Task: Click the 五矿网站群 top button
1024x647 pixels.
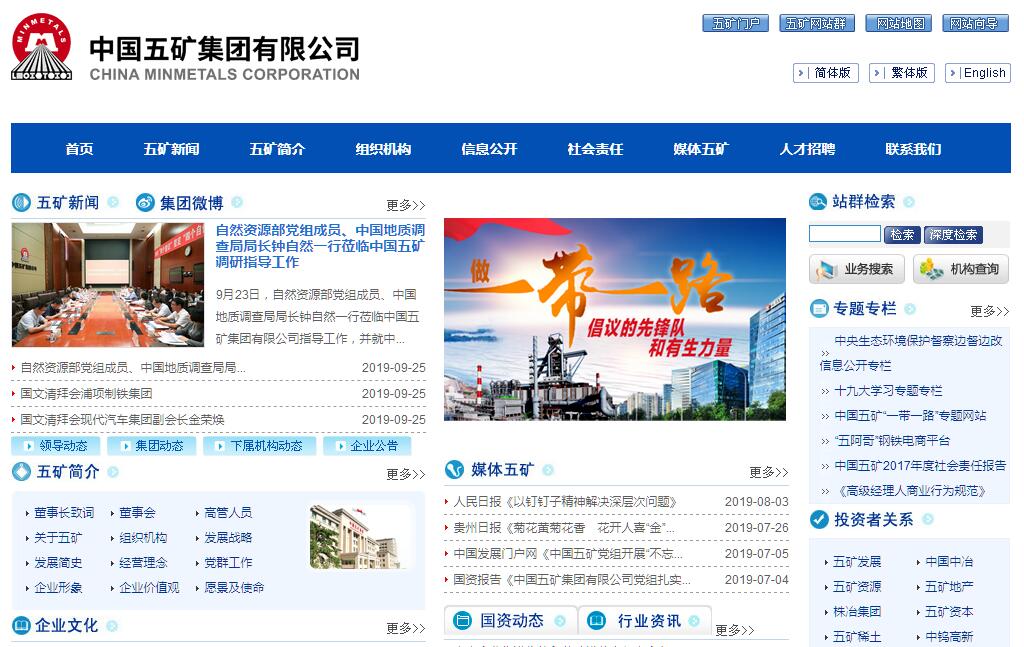Action: [x=816, y=24]
